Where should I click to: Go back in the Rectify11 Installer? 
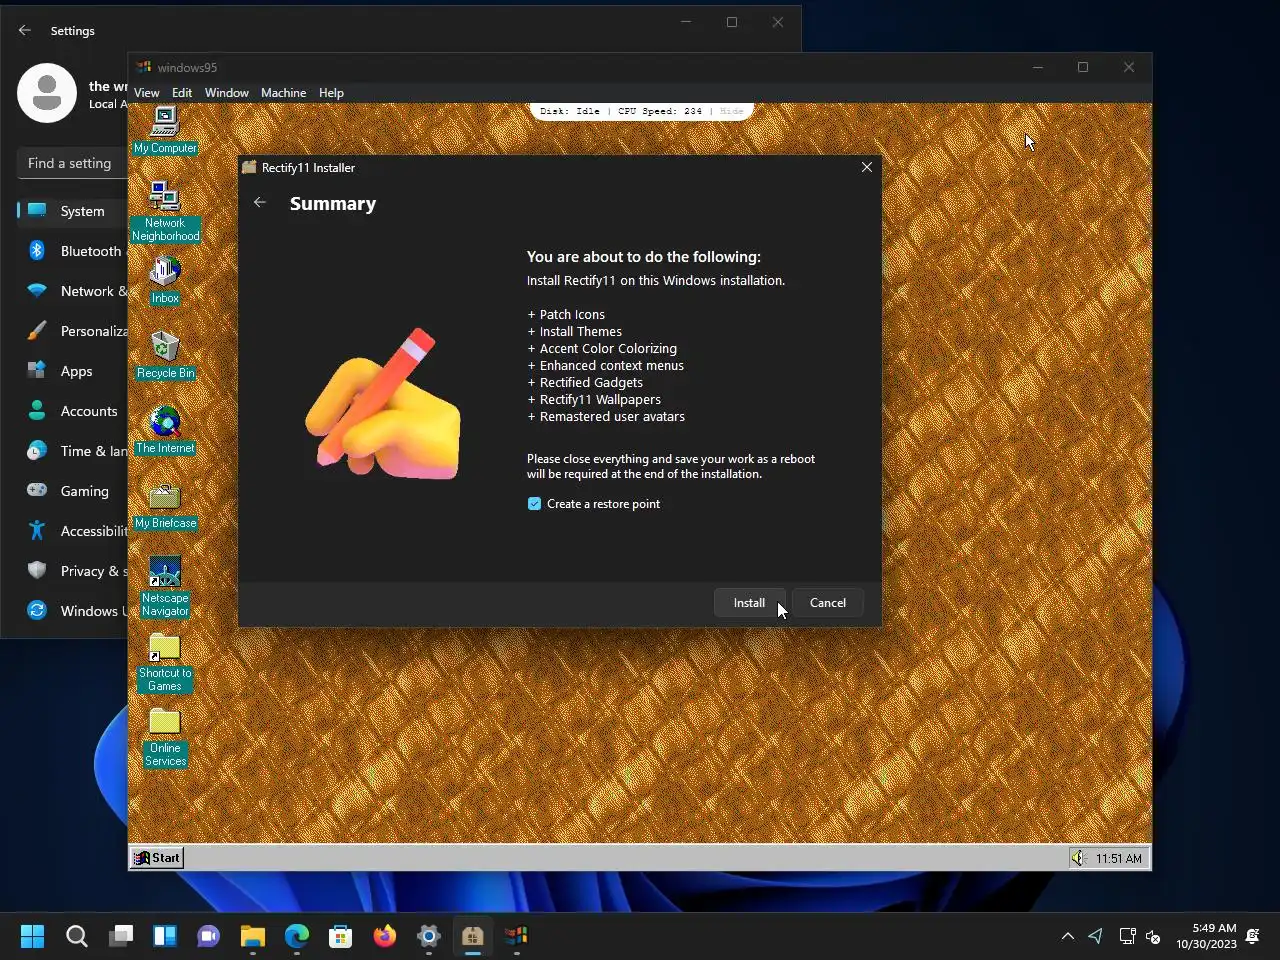[x=260, y=203]
